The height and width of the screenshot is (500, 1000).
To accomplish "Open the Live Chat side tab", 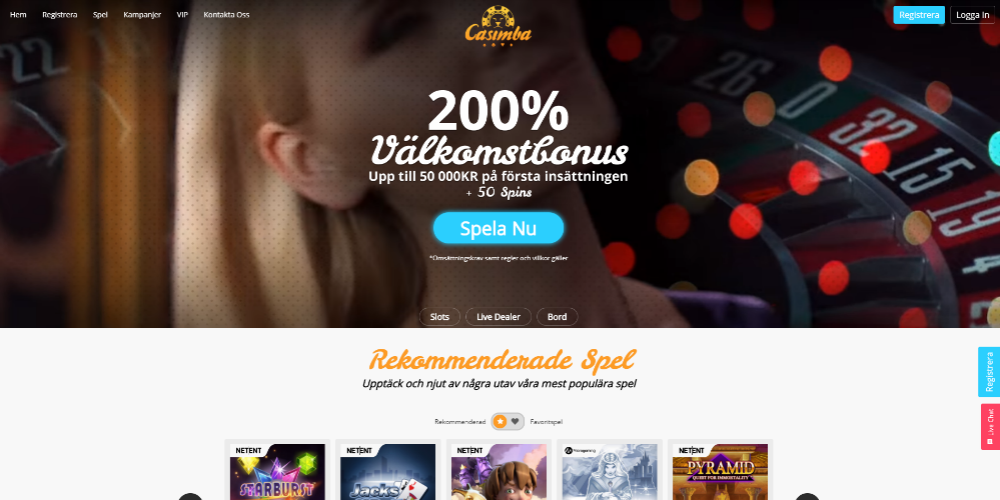I will point(989,427).
